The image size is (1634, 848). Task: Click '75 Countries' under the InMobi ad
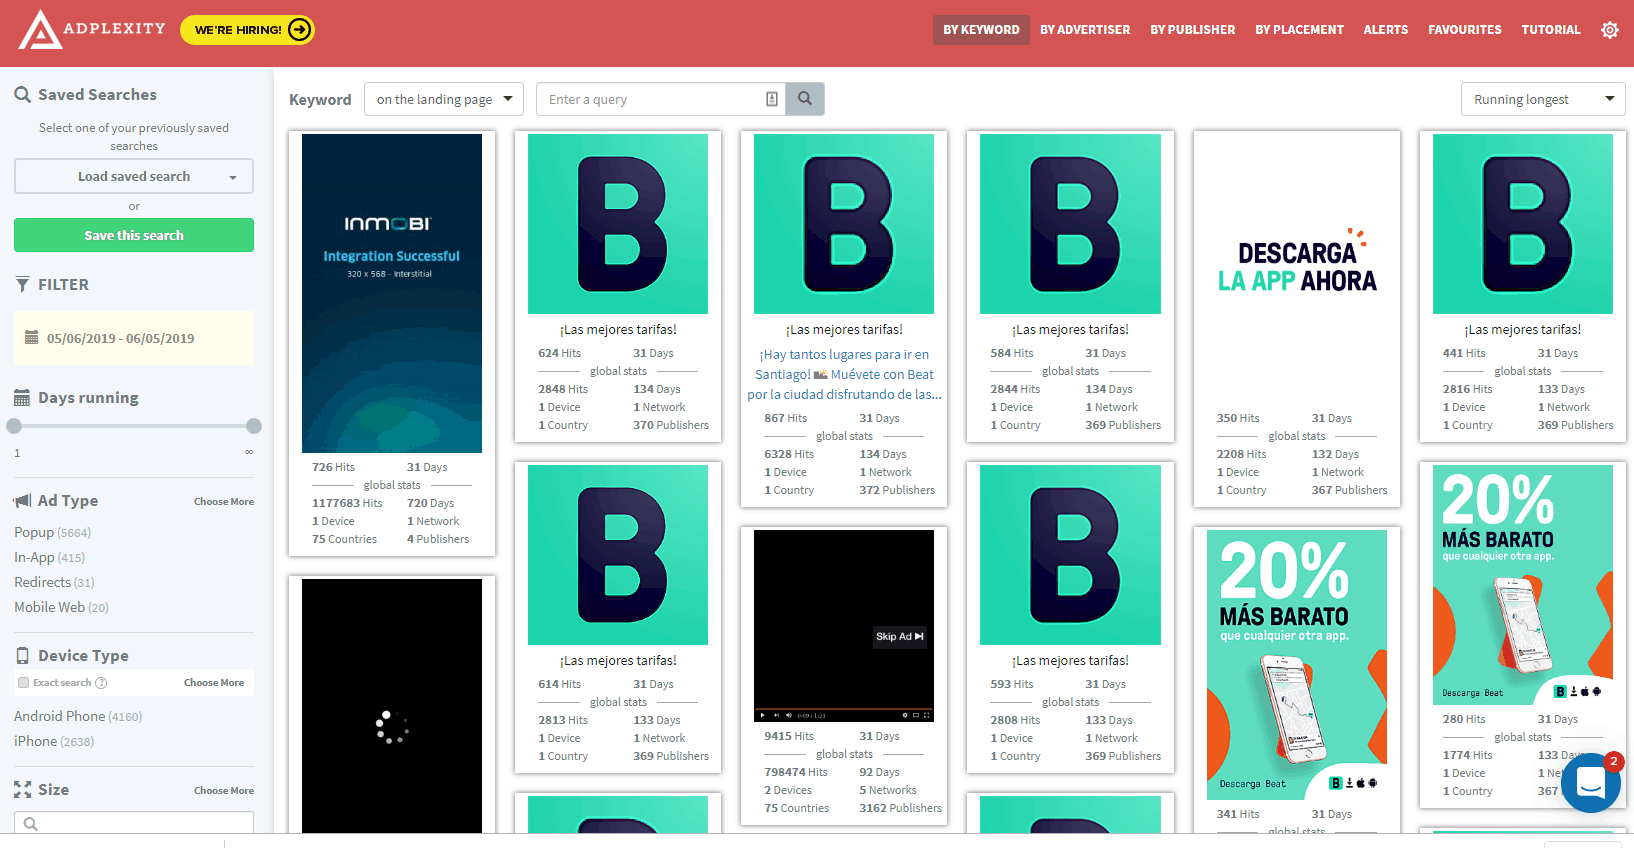click(x=344, y=539)
